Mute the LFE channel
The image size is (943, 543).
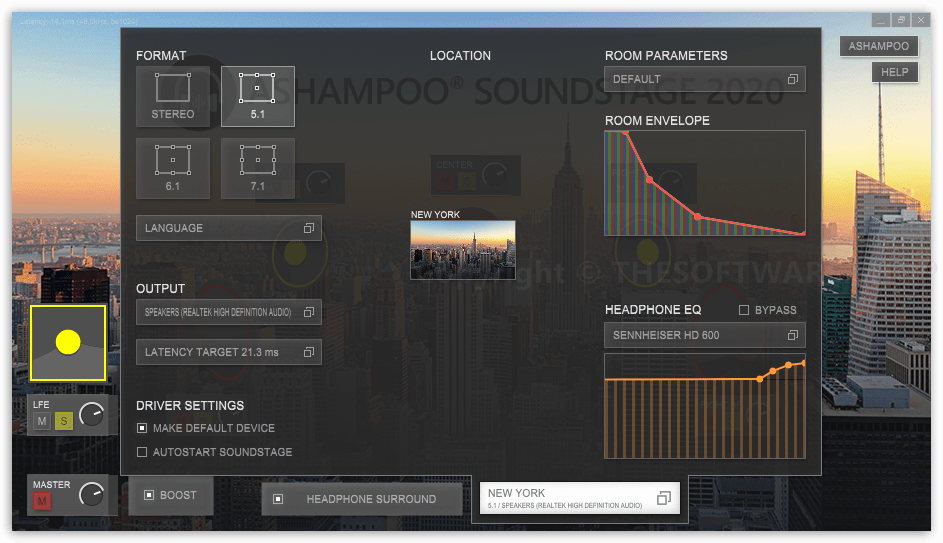[x=42, y=422]
